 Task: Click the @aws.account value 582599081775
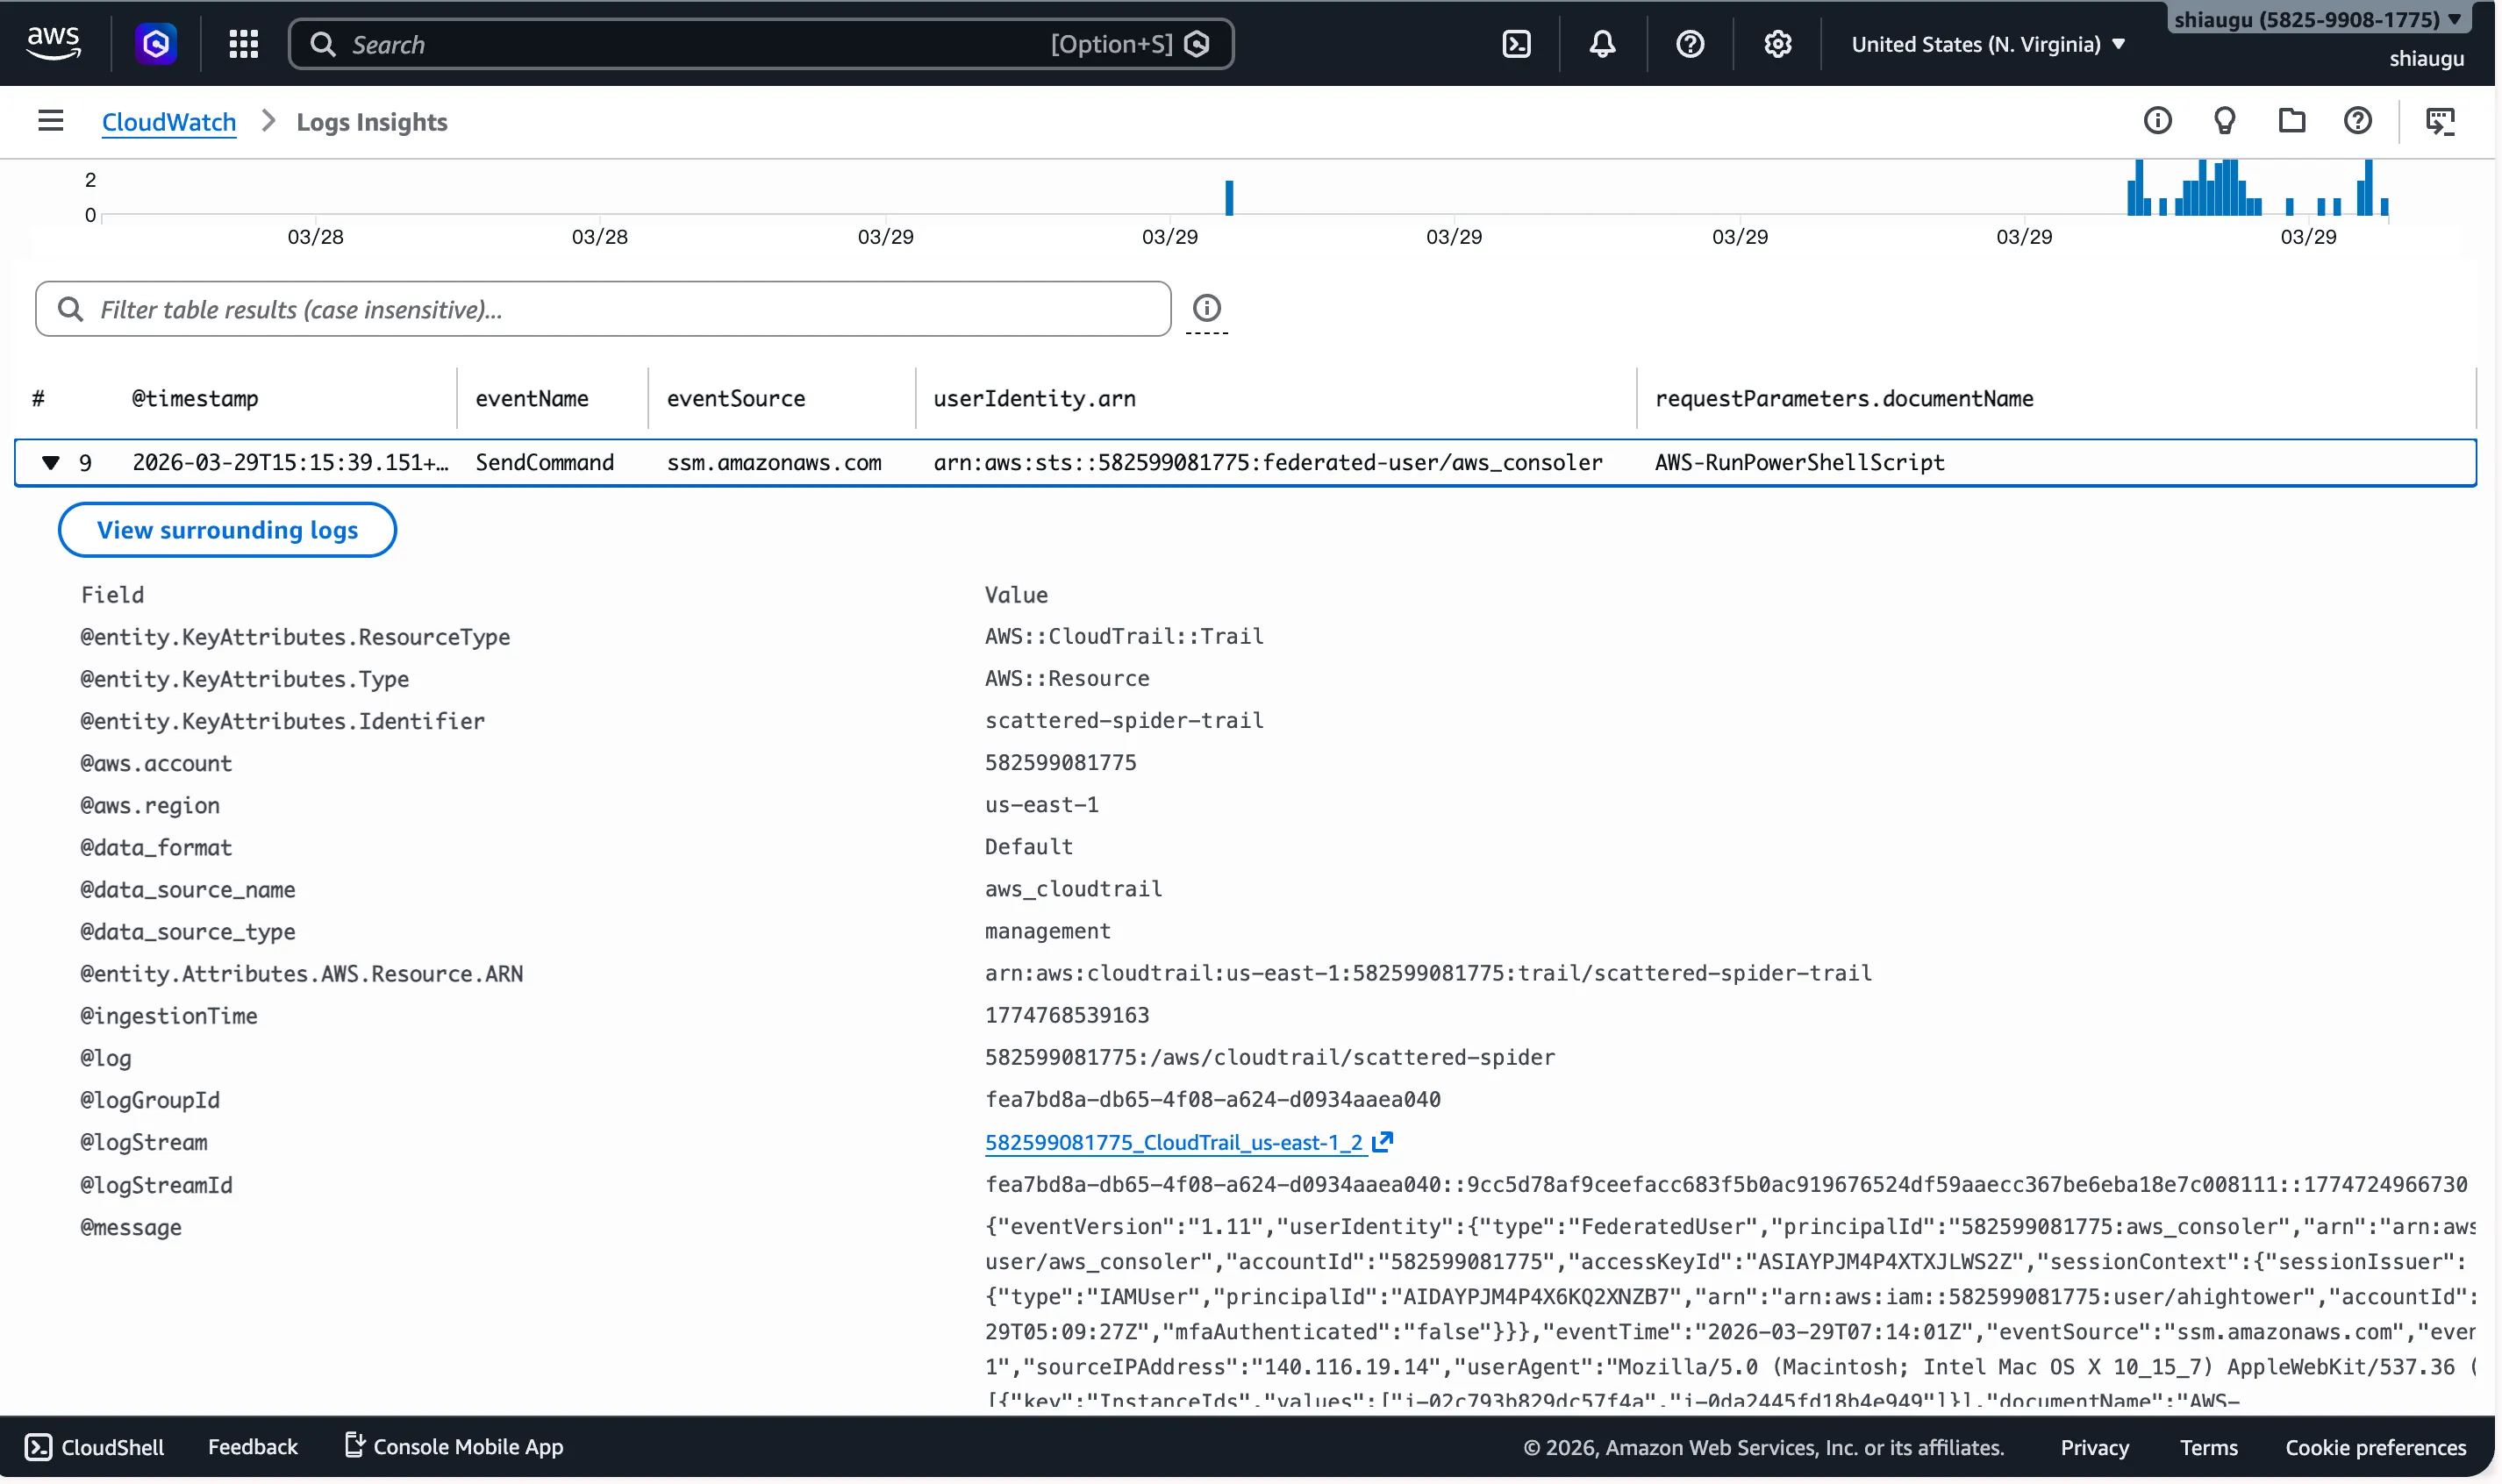(x=1060, y=762)
